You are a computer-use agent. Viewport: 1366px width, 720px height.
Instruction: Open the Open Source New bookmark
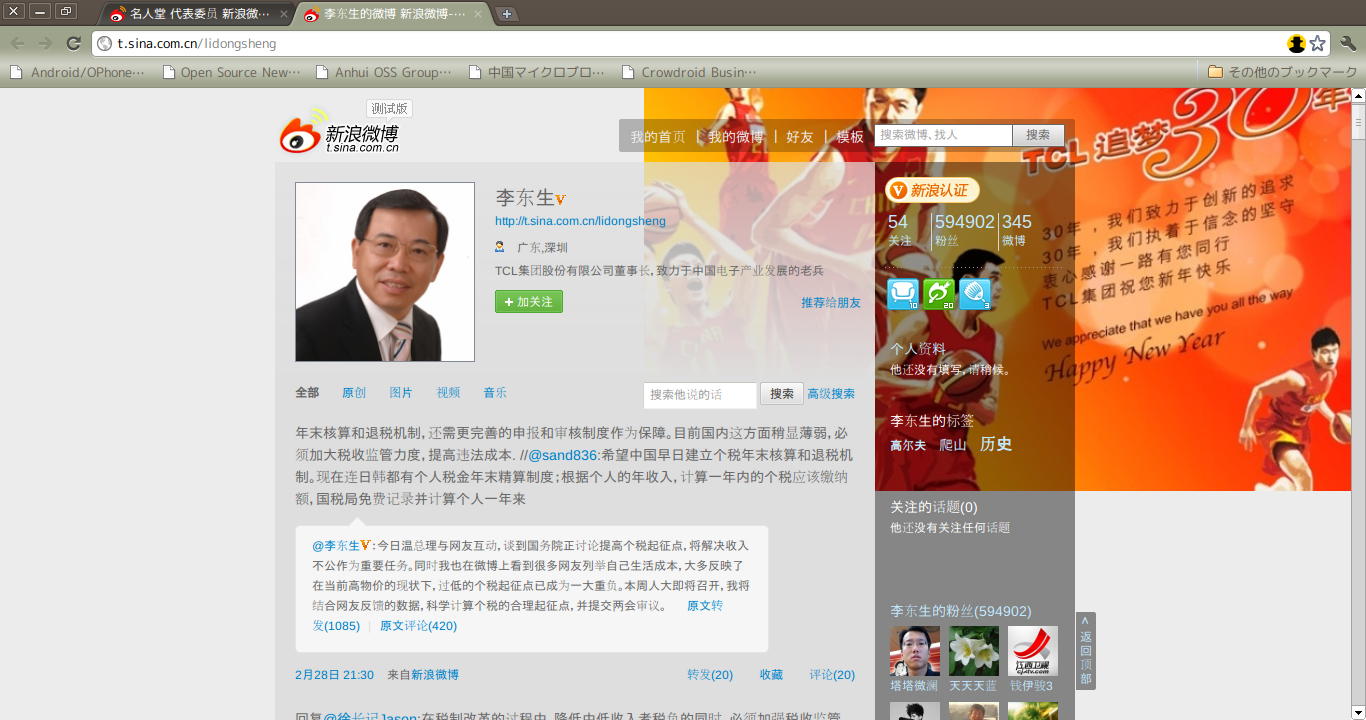pyautogui.click(x=231, y=72)
